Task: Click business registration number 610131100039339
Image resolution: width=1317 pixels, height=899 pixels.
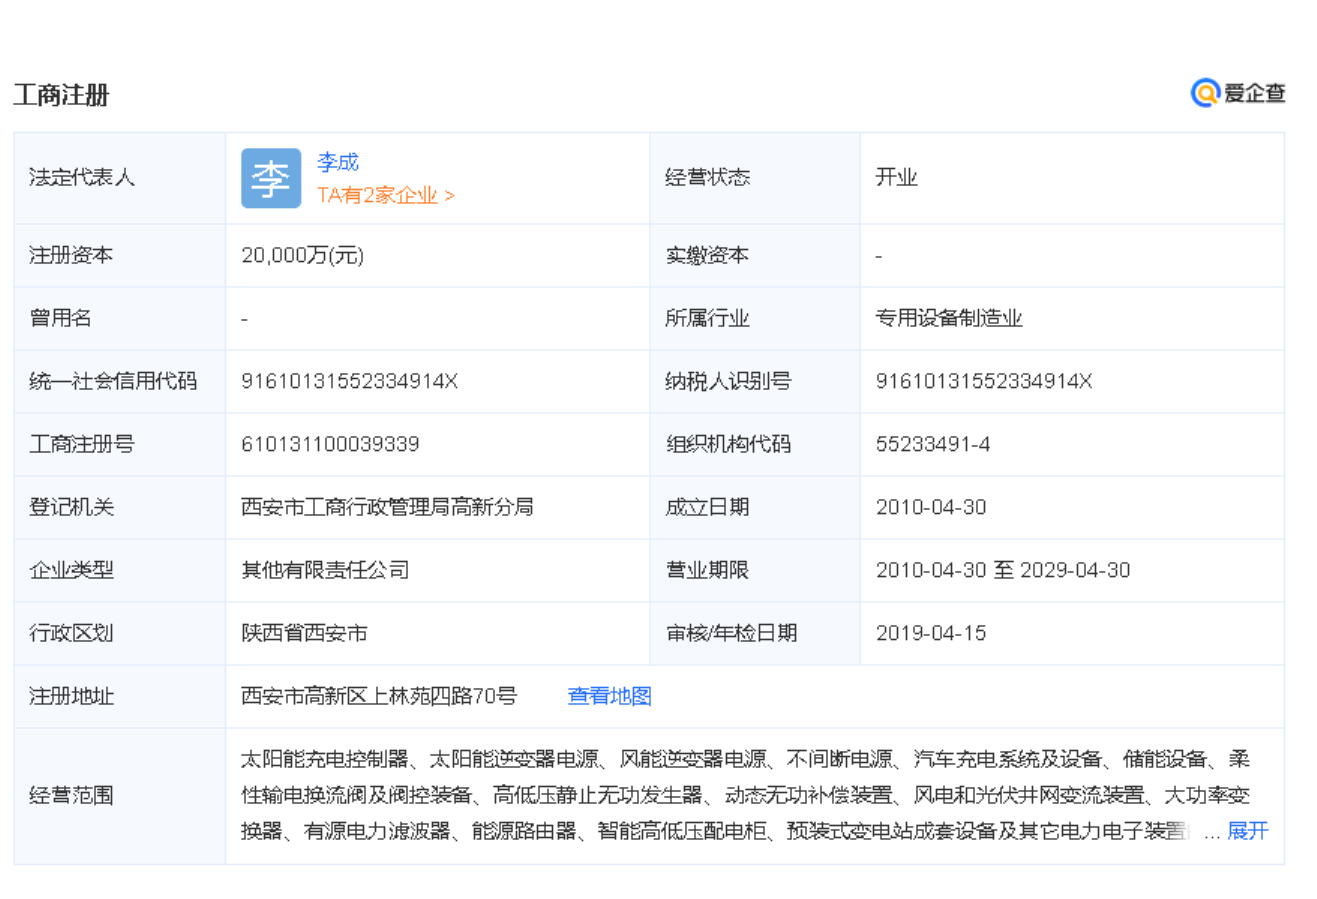Action: [x=330, y=444]
